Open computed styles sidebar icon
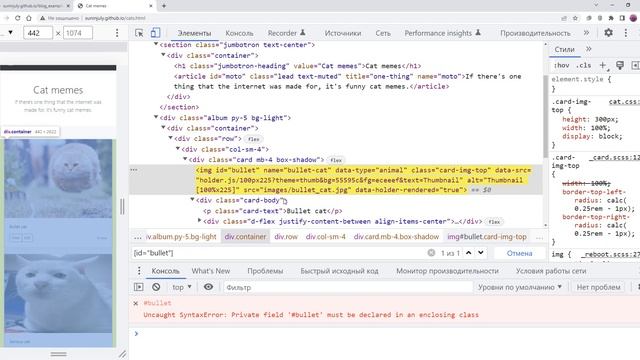Screen dimensions: 640x360 tap(636, 65)
